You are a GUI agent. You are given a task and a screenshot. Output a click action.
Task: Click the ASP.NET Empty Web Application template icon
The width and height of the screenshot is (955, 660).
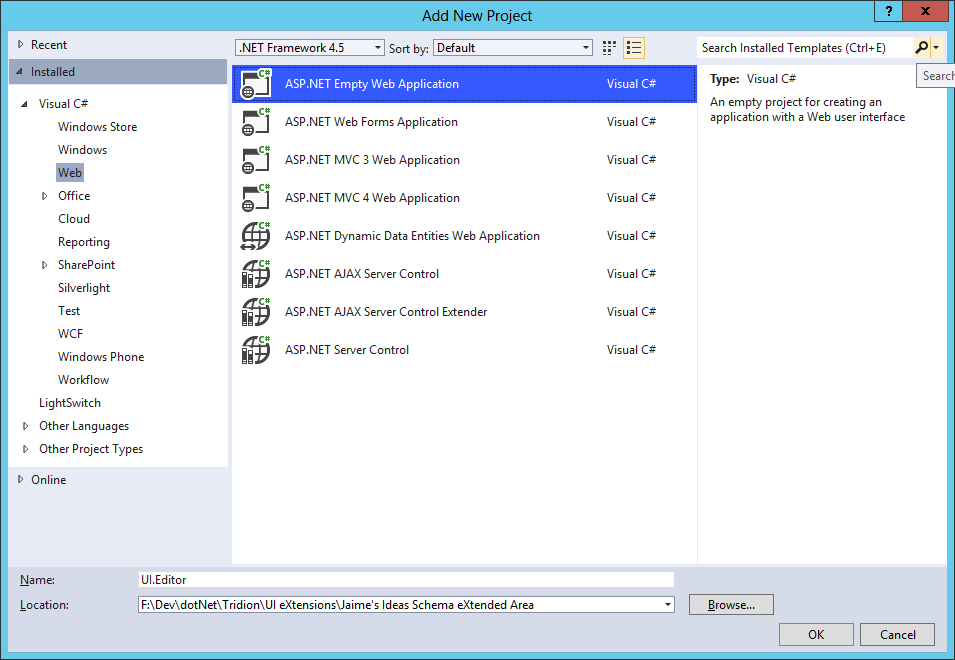(x=256, y=84)
